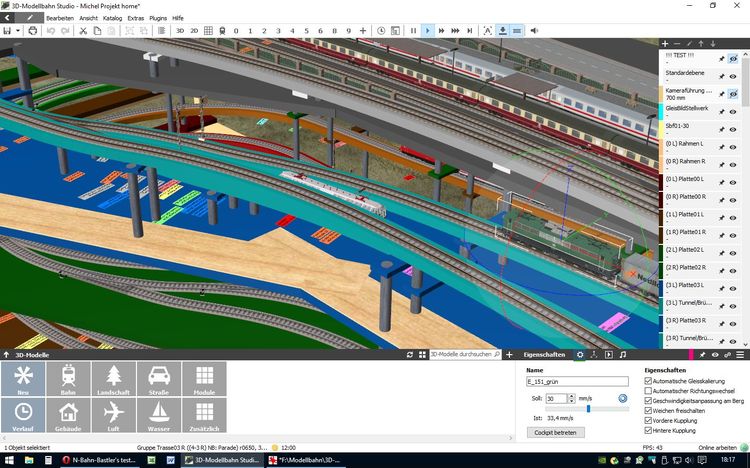Click the speed slider handle

pyautogui.click(x=588, y=408)
